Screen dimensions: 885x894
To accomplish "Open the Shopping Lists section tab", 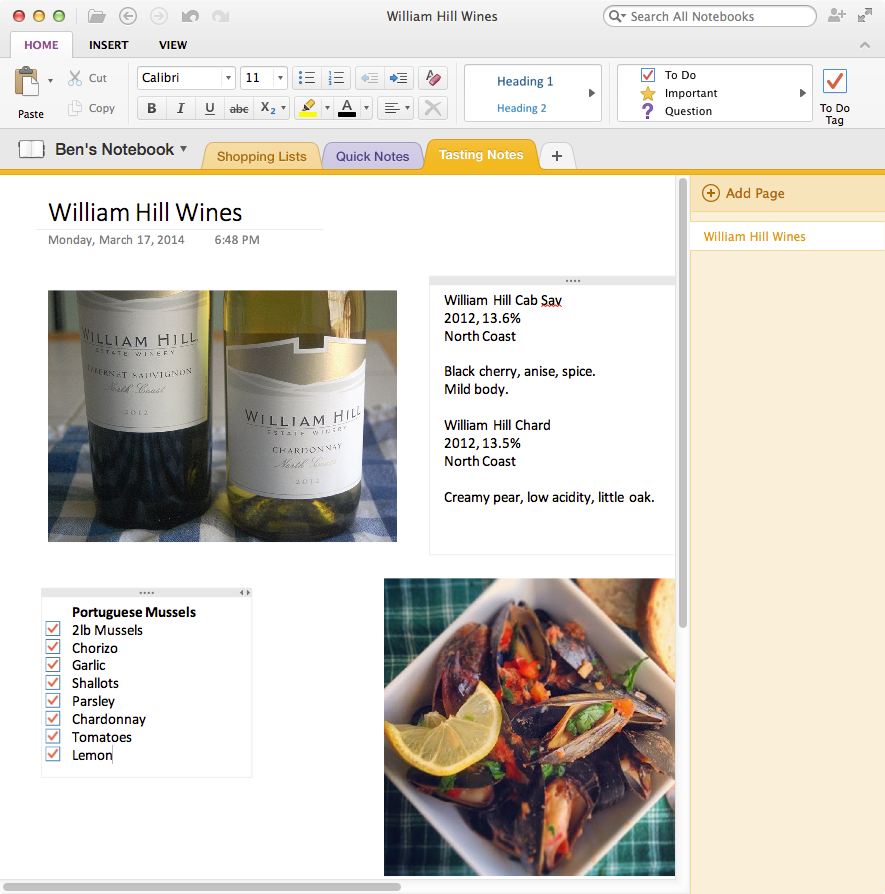I will click(x=261, y=156).
